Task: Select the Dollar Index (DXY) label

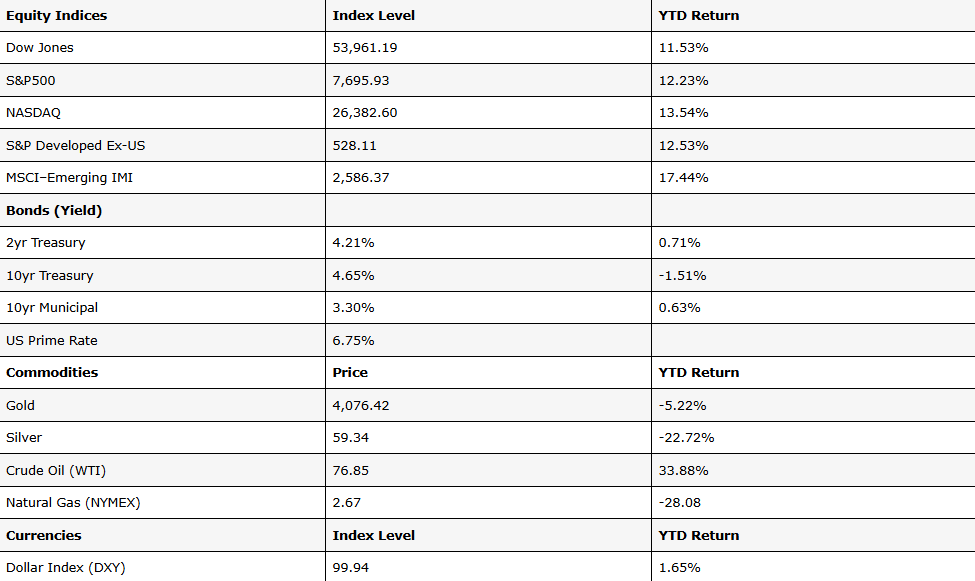Action: point(66,568)
